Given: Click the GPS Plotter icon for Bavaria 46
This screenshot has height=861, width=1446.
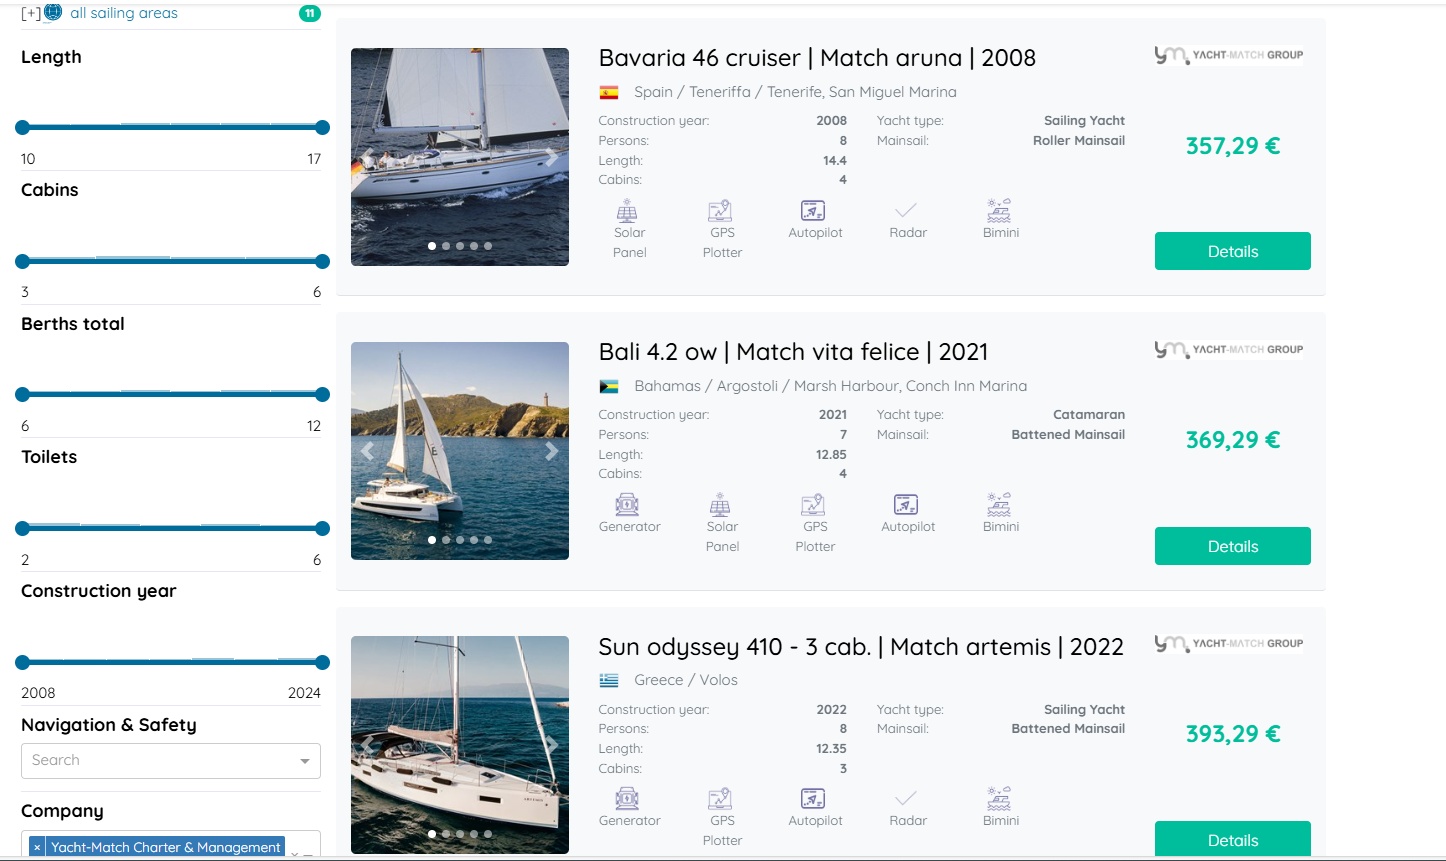Looking at the screenshot, I should [x=720, y=211].
